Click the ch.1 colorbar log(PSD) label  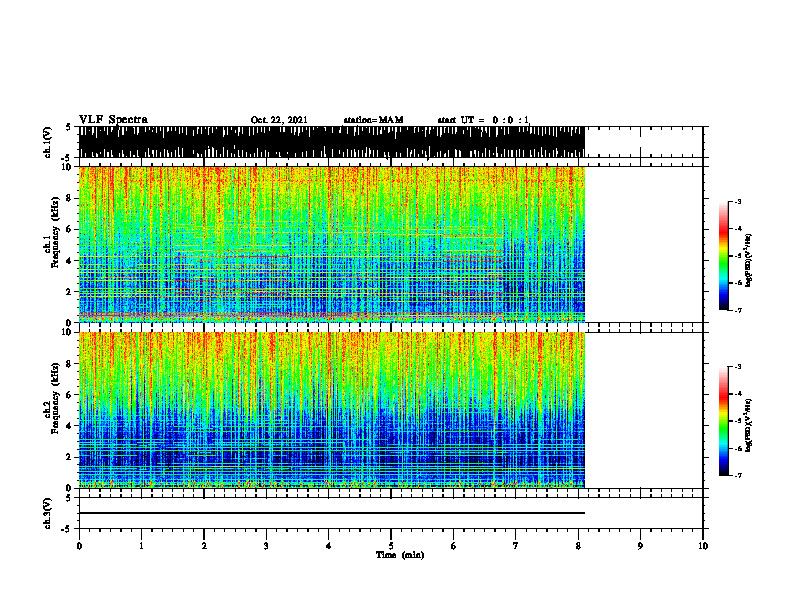pos(749,260)
